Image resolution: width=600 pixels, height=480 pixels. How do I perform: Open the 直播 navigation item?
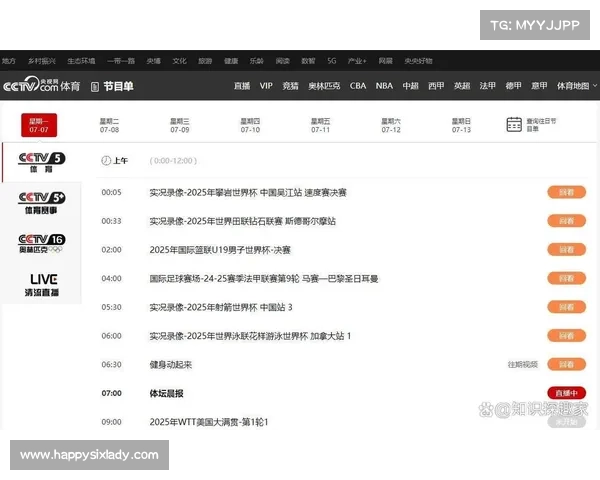click(x=242, y=86)
